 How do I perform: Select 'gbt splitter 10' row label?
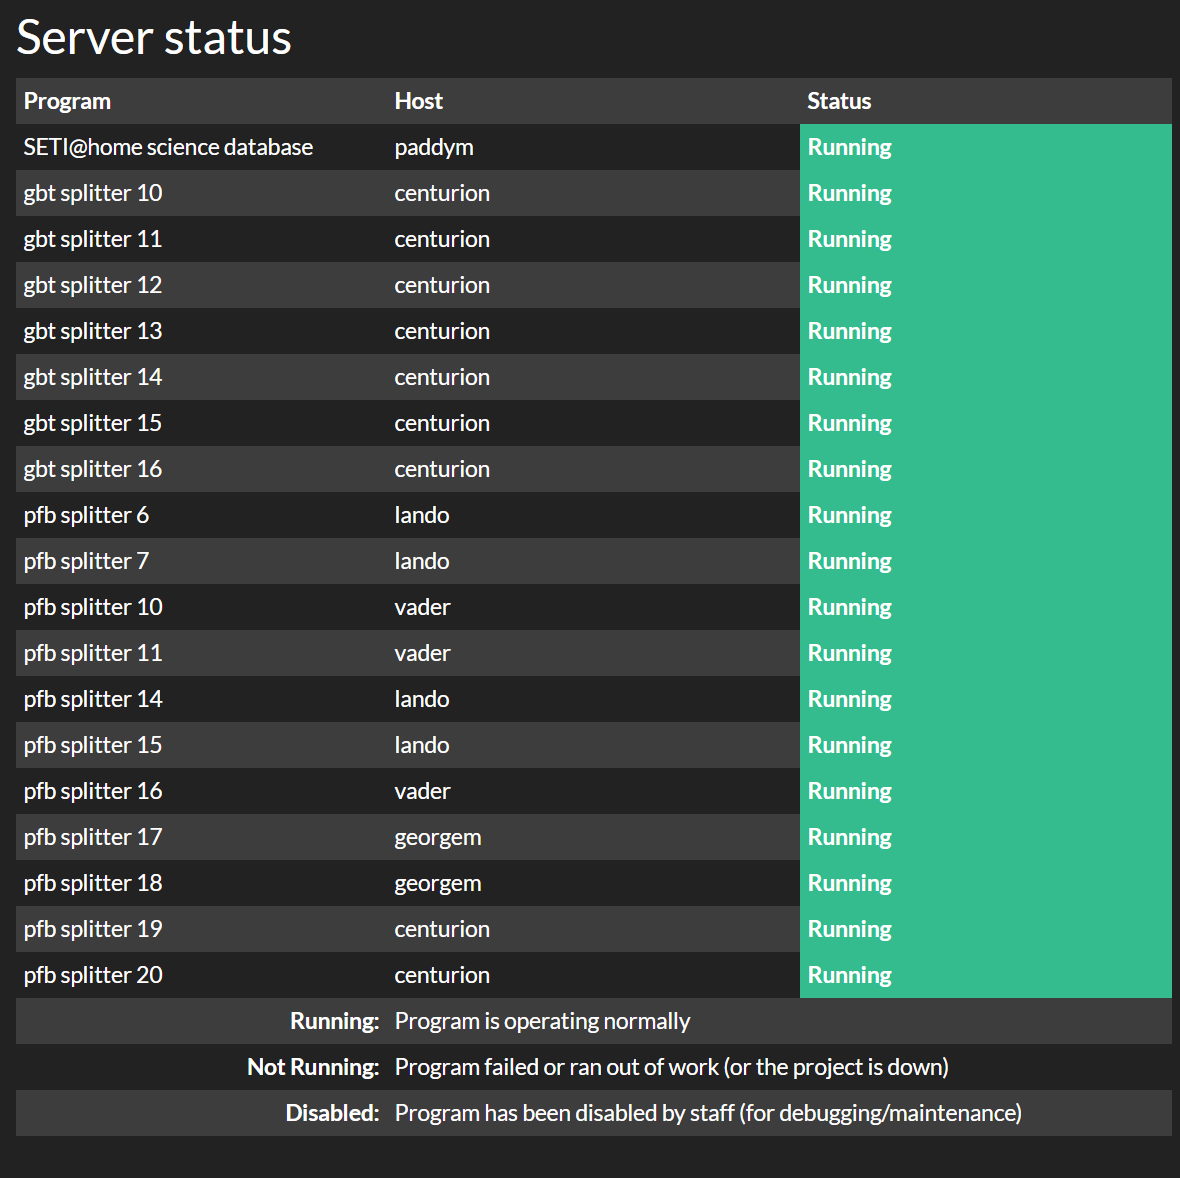pos(93,193)
